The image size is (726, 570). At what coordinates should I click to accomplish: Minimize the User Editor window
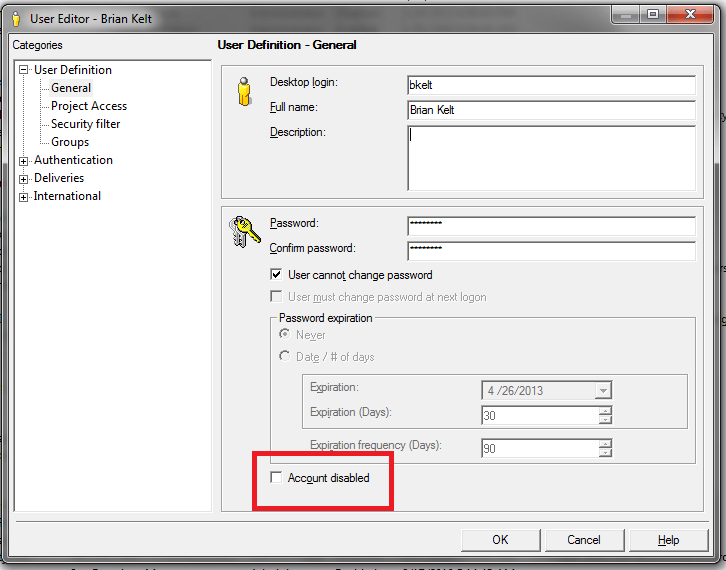coord(626,15)
